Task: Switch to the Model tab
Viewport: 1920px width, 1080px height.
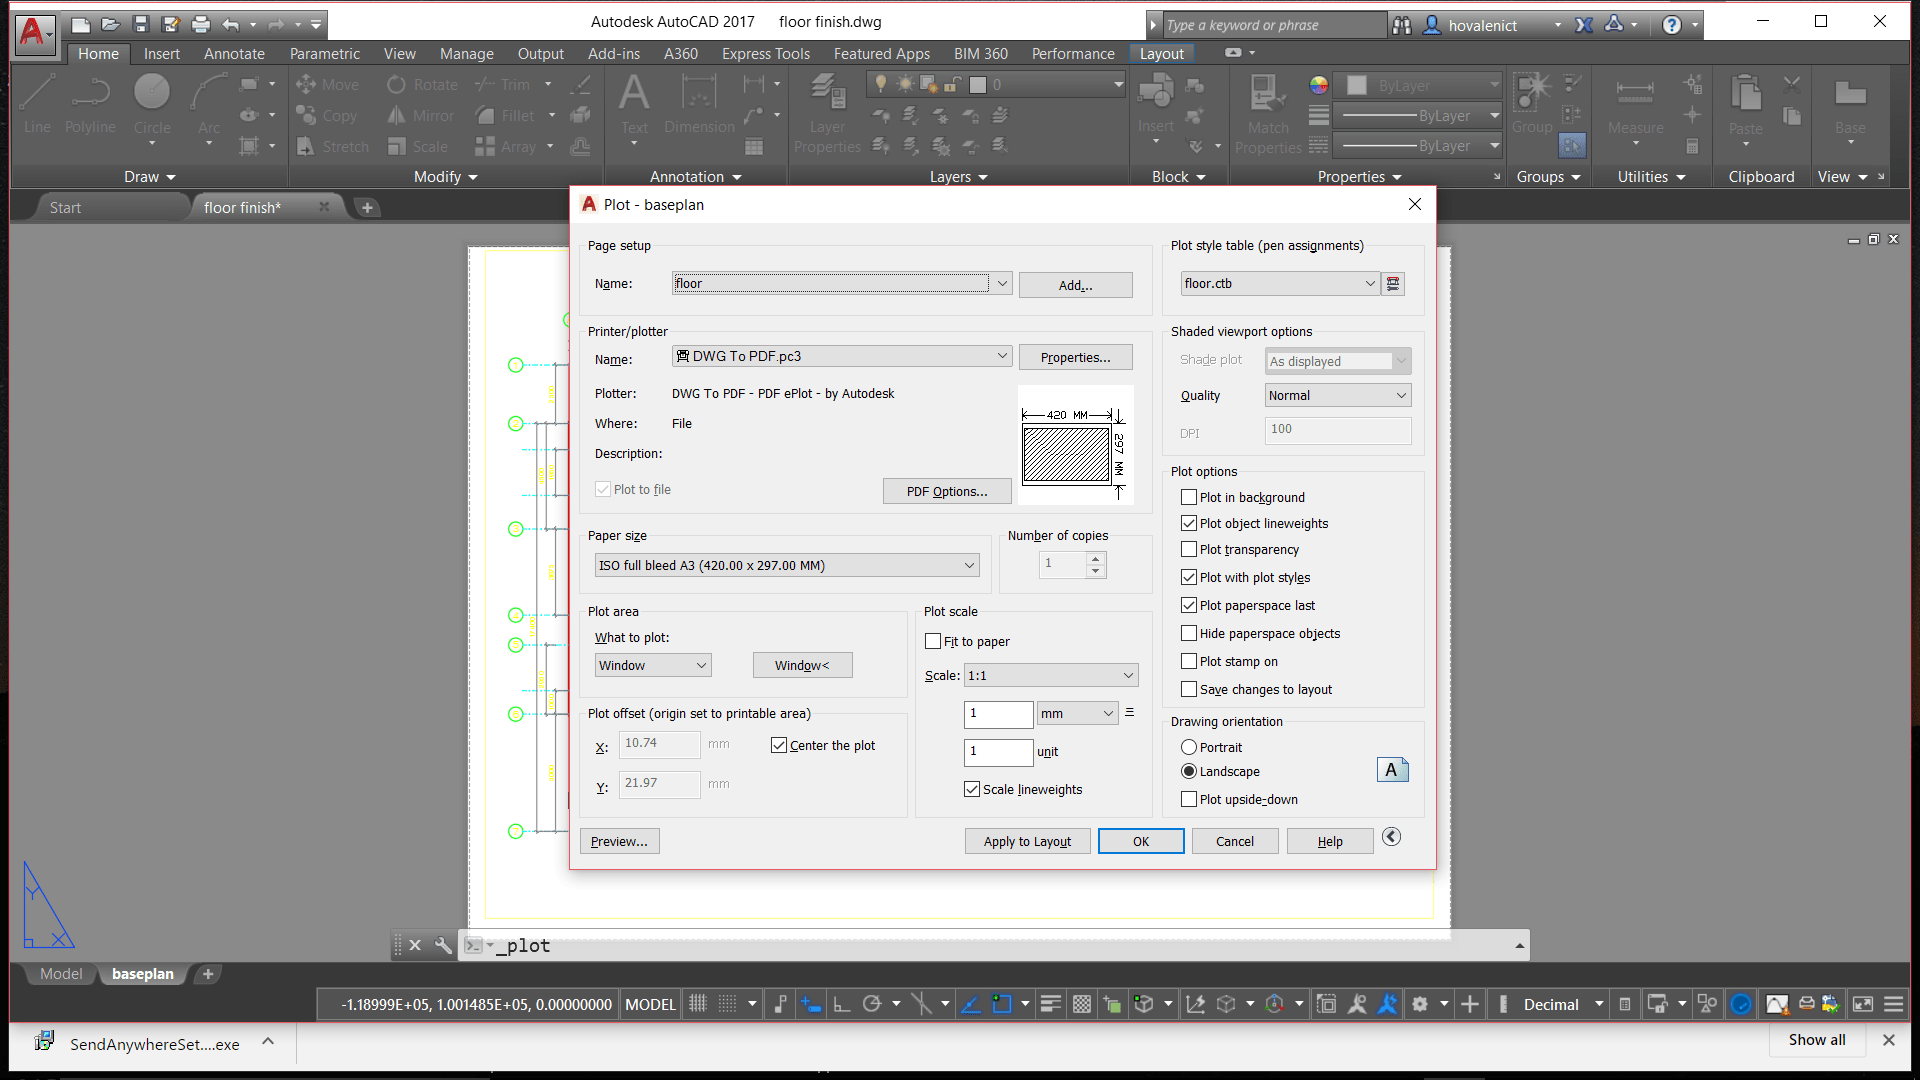Action: [x=60, y=973]
